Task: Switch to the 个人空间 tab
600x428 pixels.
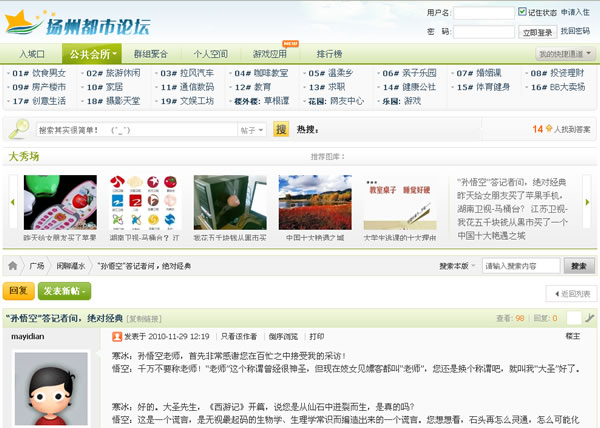Action: [x=210, y=54]
